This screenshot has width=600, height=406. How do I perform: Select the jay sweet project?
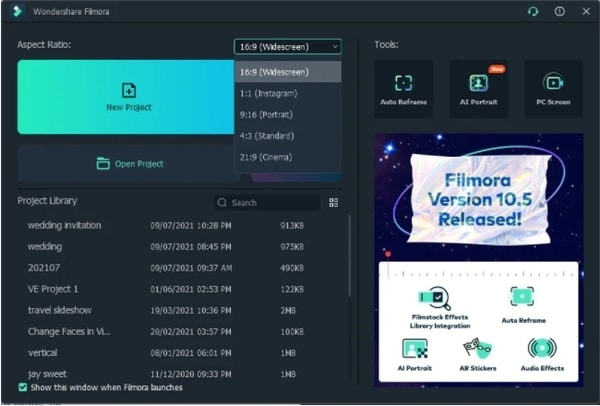point(182,374)
